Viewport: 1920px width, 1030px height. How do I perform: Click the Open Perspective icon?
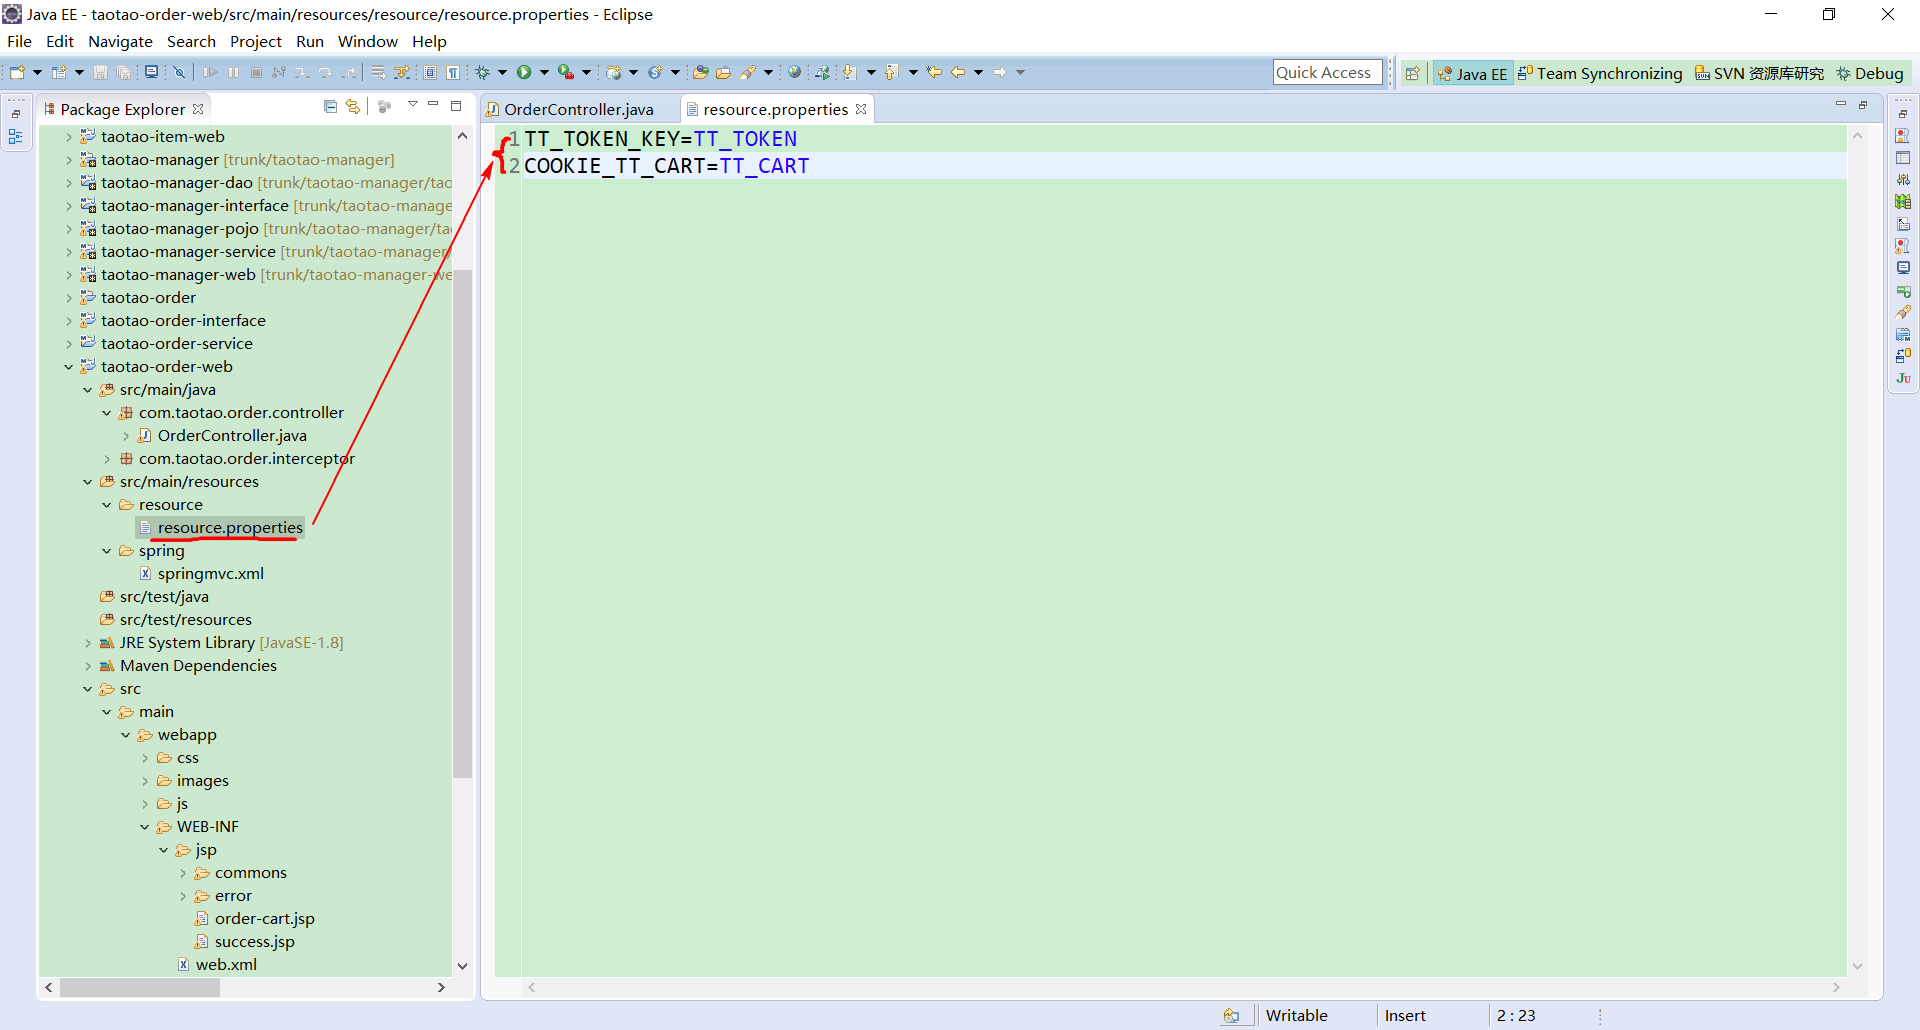(1412, 73)
